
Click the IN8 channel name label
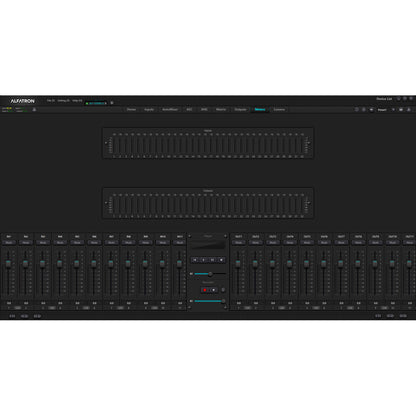129,236
